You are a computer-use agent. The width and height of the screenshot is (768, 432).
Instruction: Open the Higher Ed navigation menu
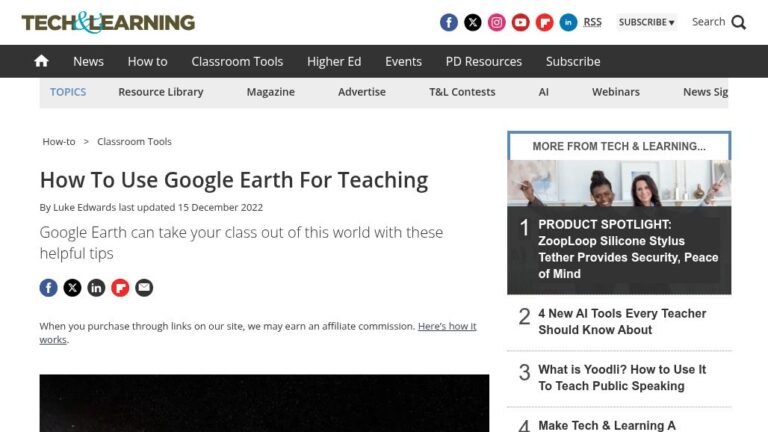[x=334, y=61]
